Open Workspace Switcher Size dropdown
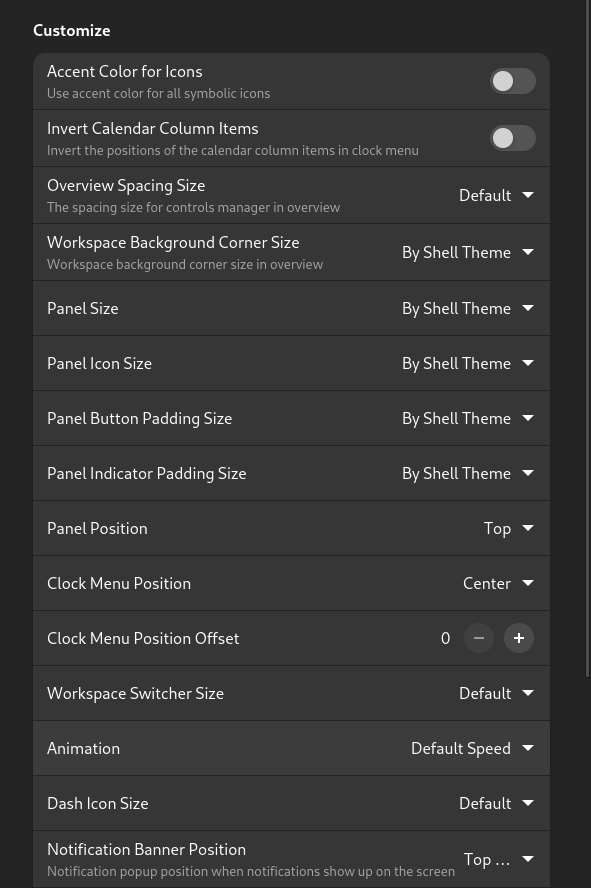 pos(496,693)
